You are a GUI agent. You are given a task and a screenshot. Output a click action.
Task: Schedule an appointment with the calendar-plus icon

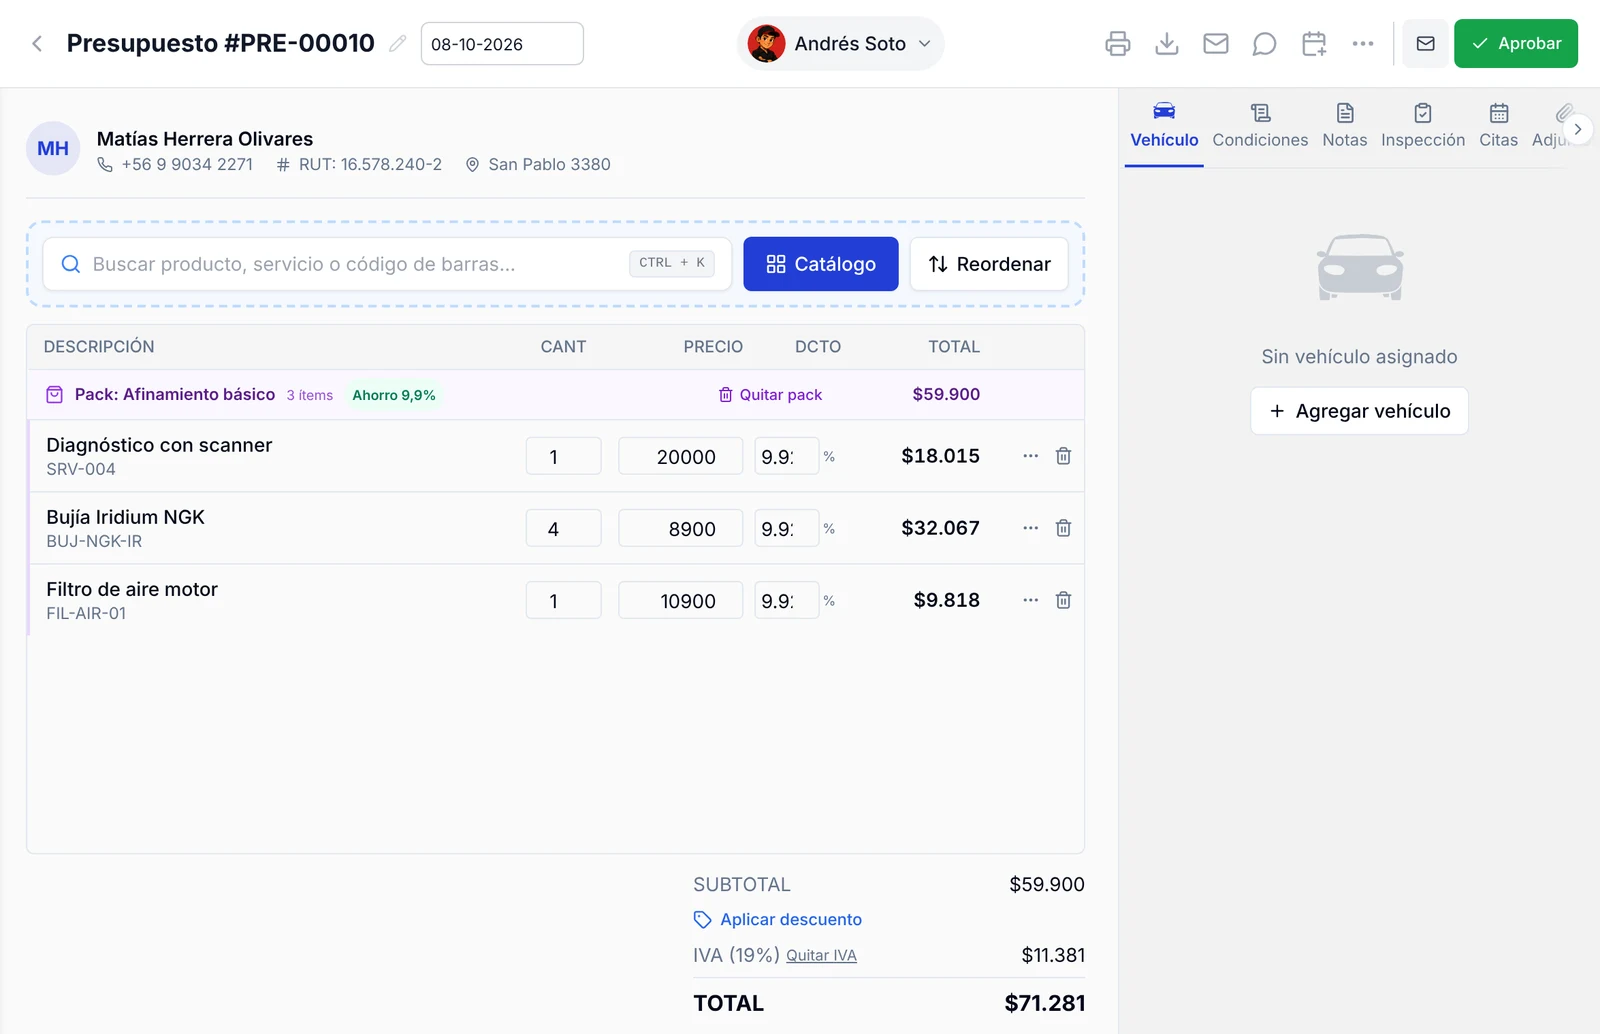(x=1314, y=44)
